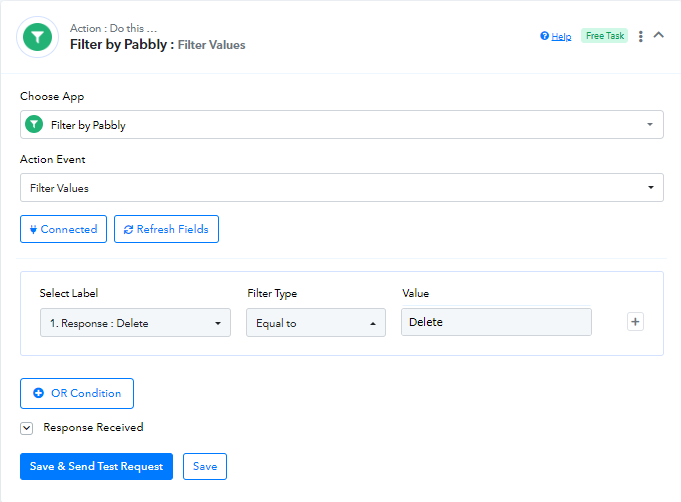Image resolution: width=681 pixels, height=502 pixels.
Task: Click the Connected button
Action: coord(63,229)
